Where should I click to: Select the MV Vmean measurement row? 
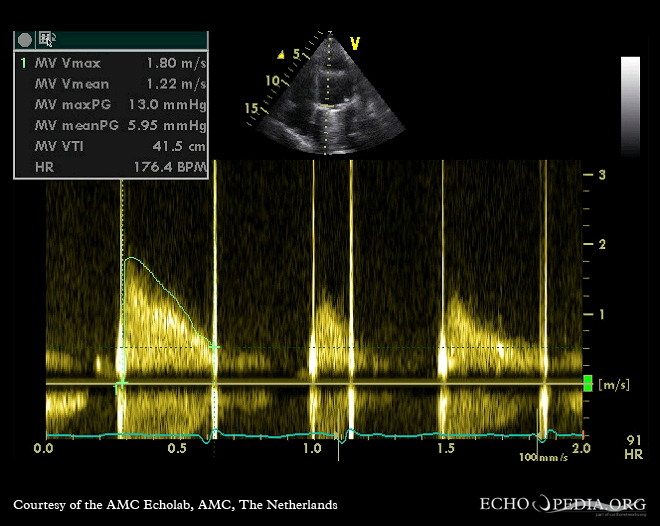click(x=110, y=84)
